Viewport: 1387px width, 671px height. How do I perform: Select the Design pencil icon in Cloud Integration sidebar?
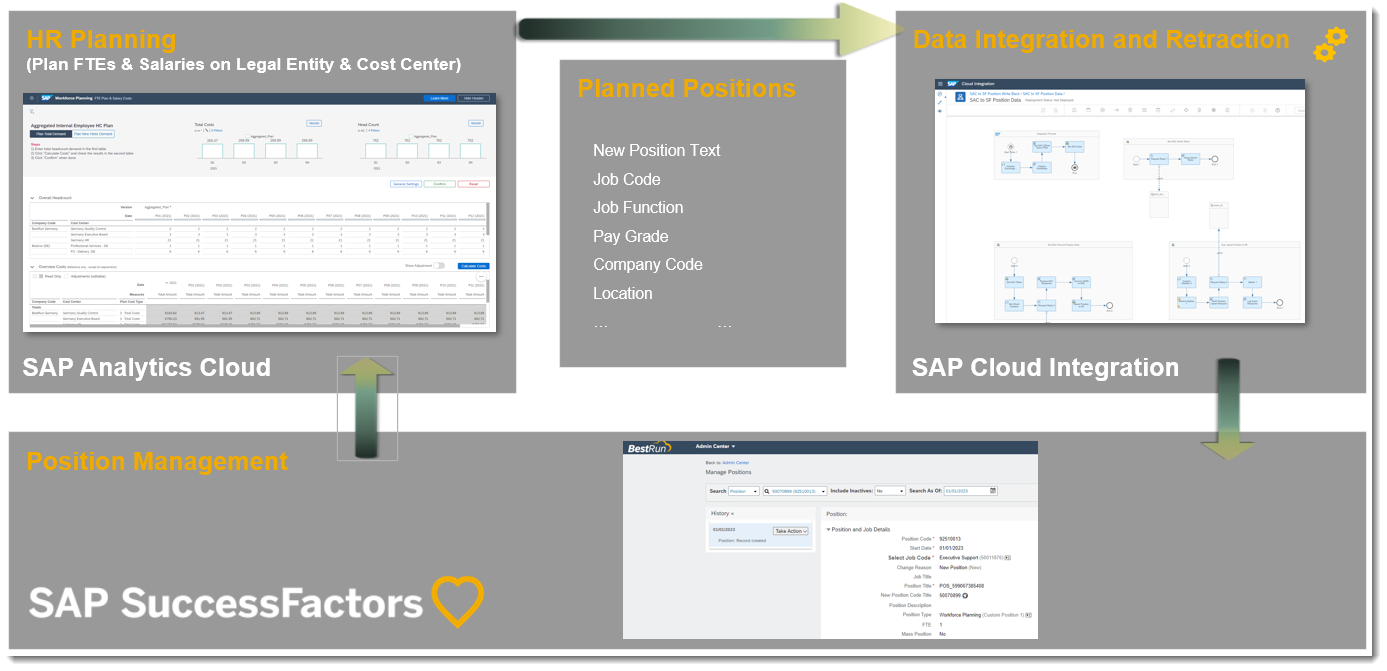pos(940,102)
